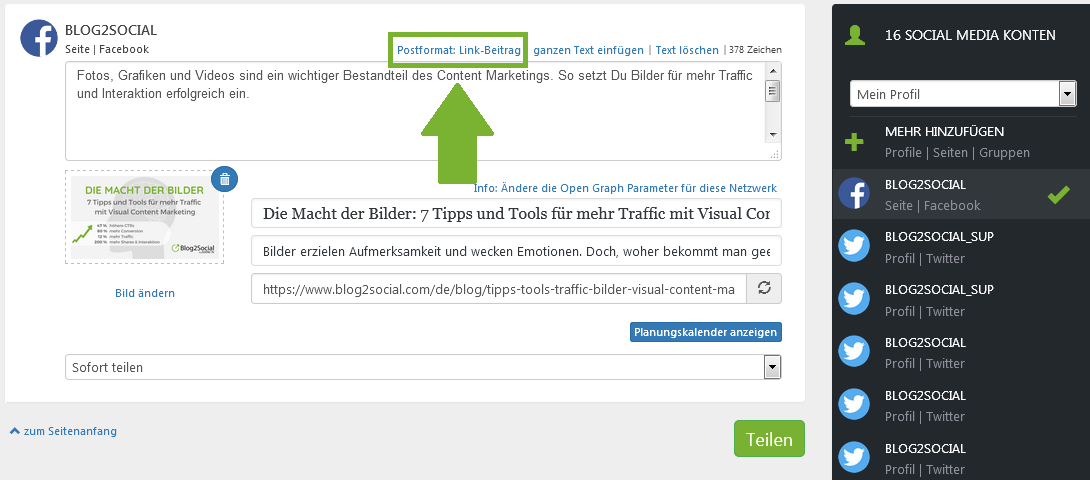
Task: Click the Seiten link under Mehr Hinzufügen
Action: point(950,152)
